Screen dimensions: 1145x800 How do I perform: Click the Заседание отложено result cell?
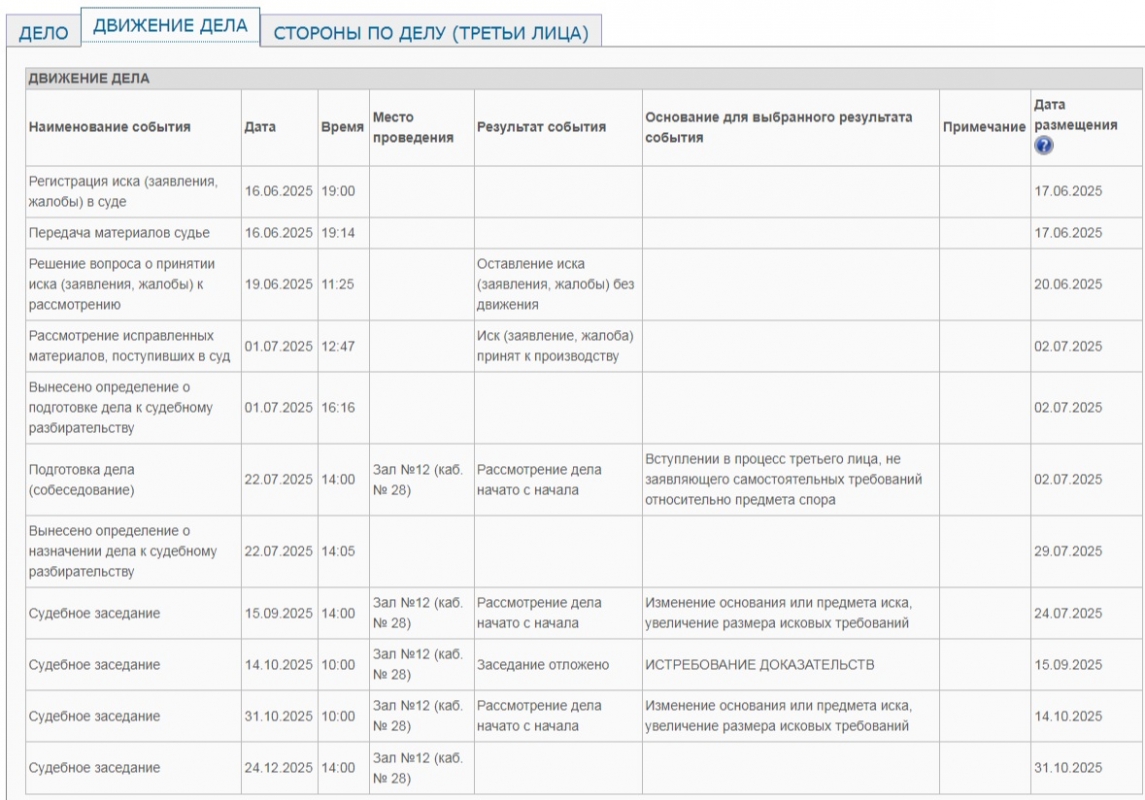point(543,665)
